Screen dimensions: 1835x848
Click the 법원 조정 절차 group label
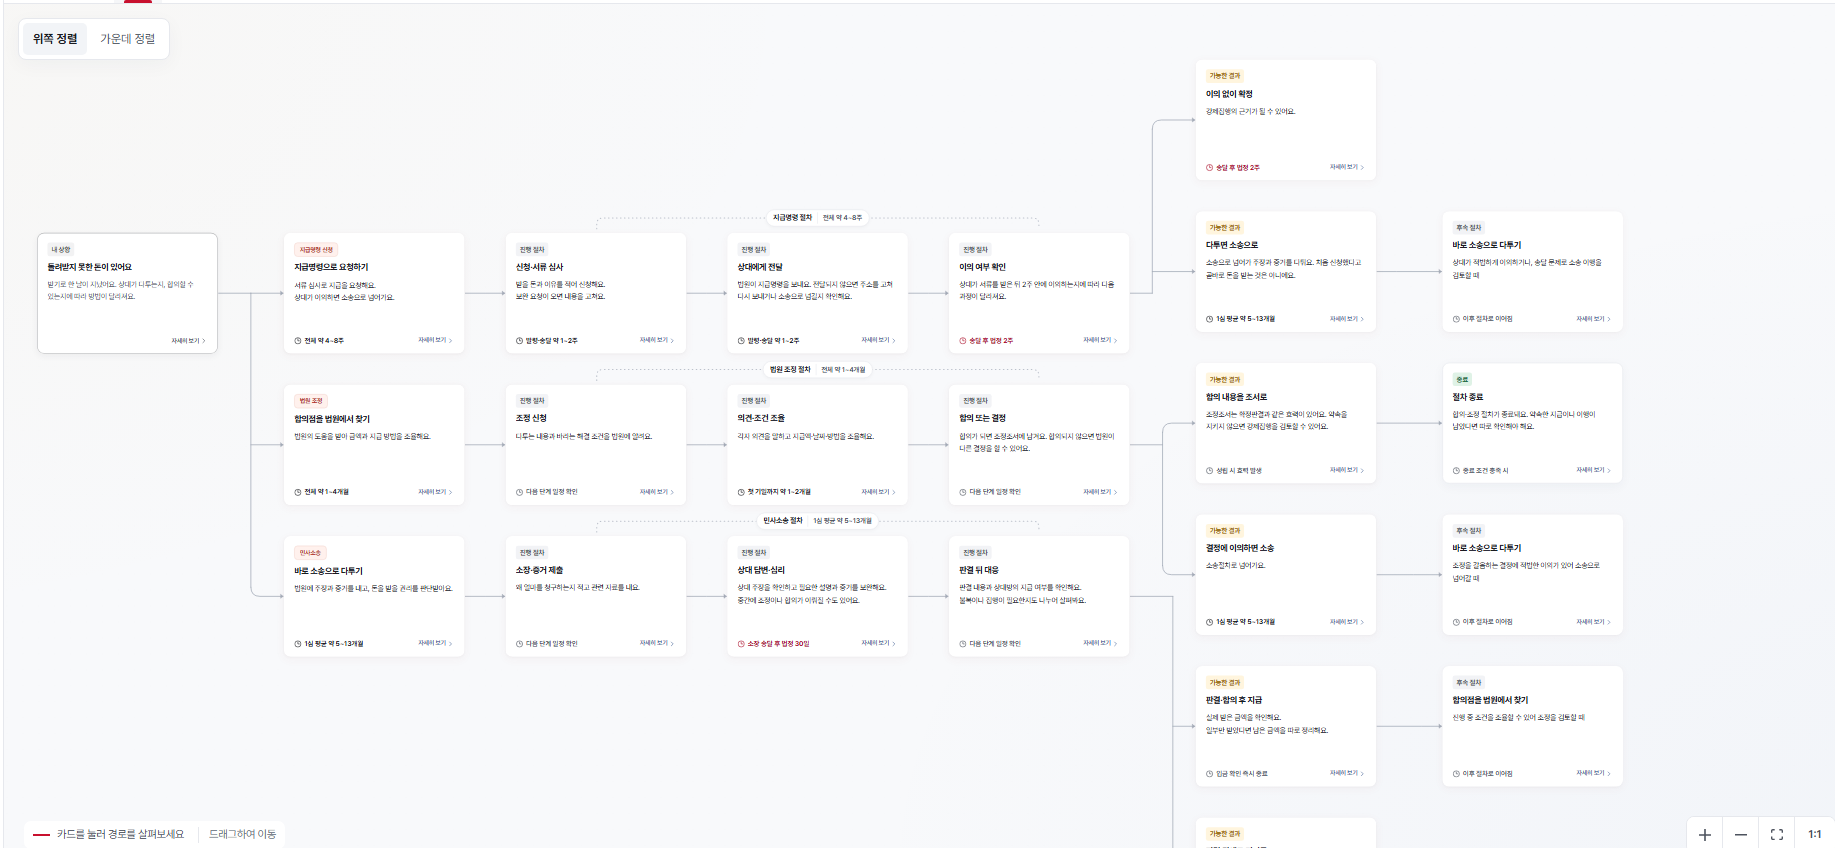(x=790, y=369)
